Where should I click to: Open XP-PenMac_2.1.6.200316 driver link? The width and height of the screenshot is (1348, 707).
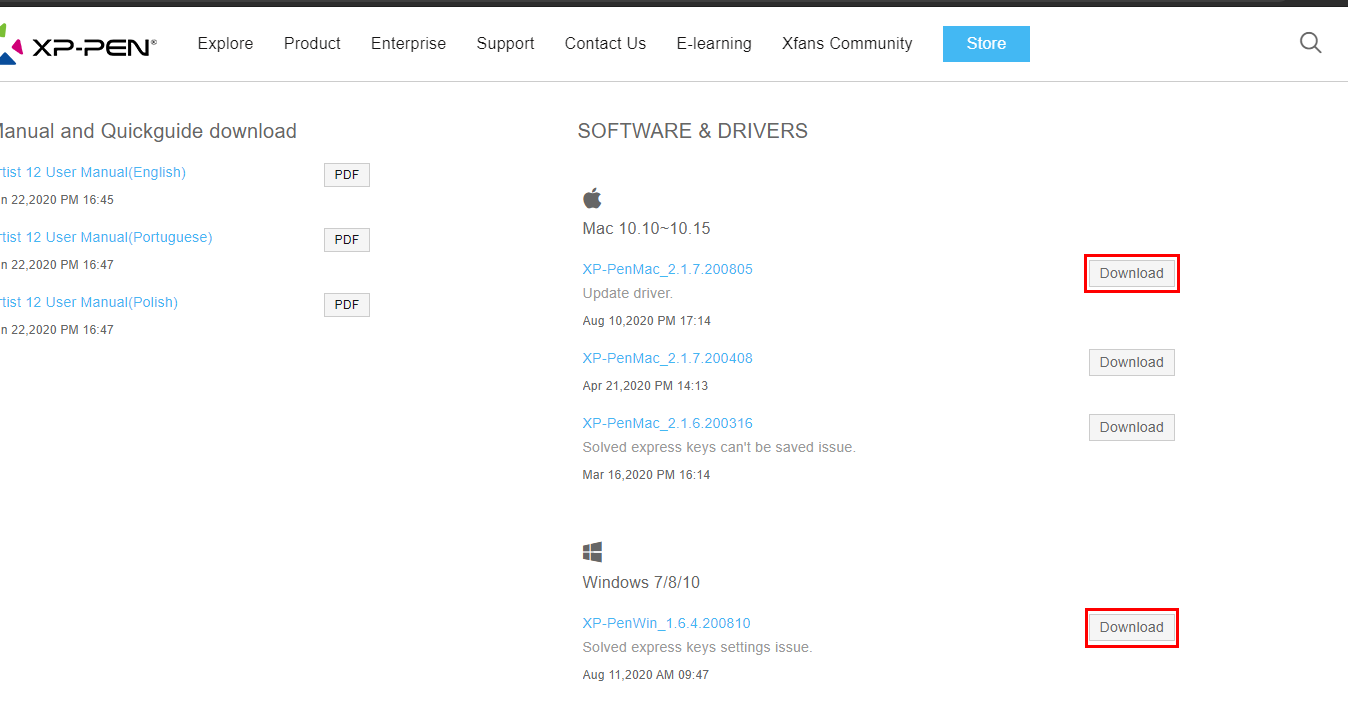(667, 423)
